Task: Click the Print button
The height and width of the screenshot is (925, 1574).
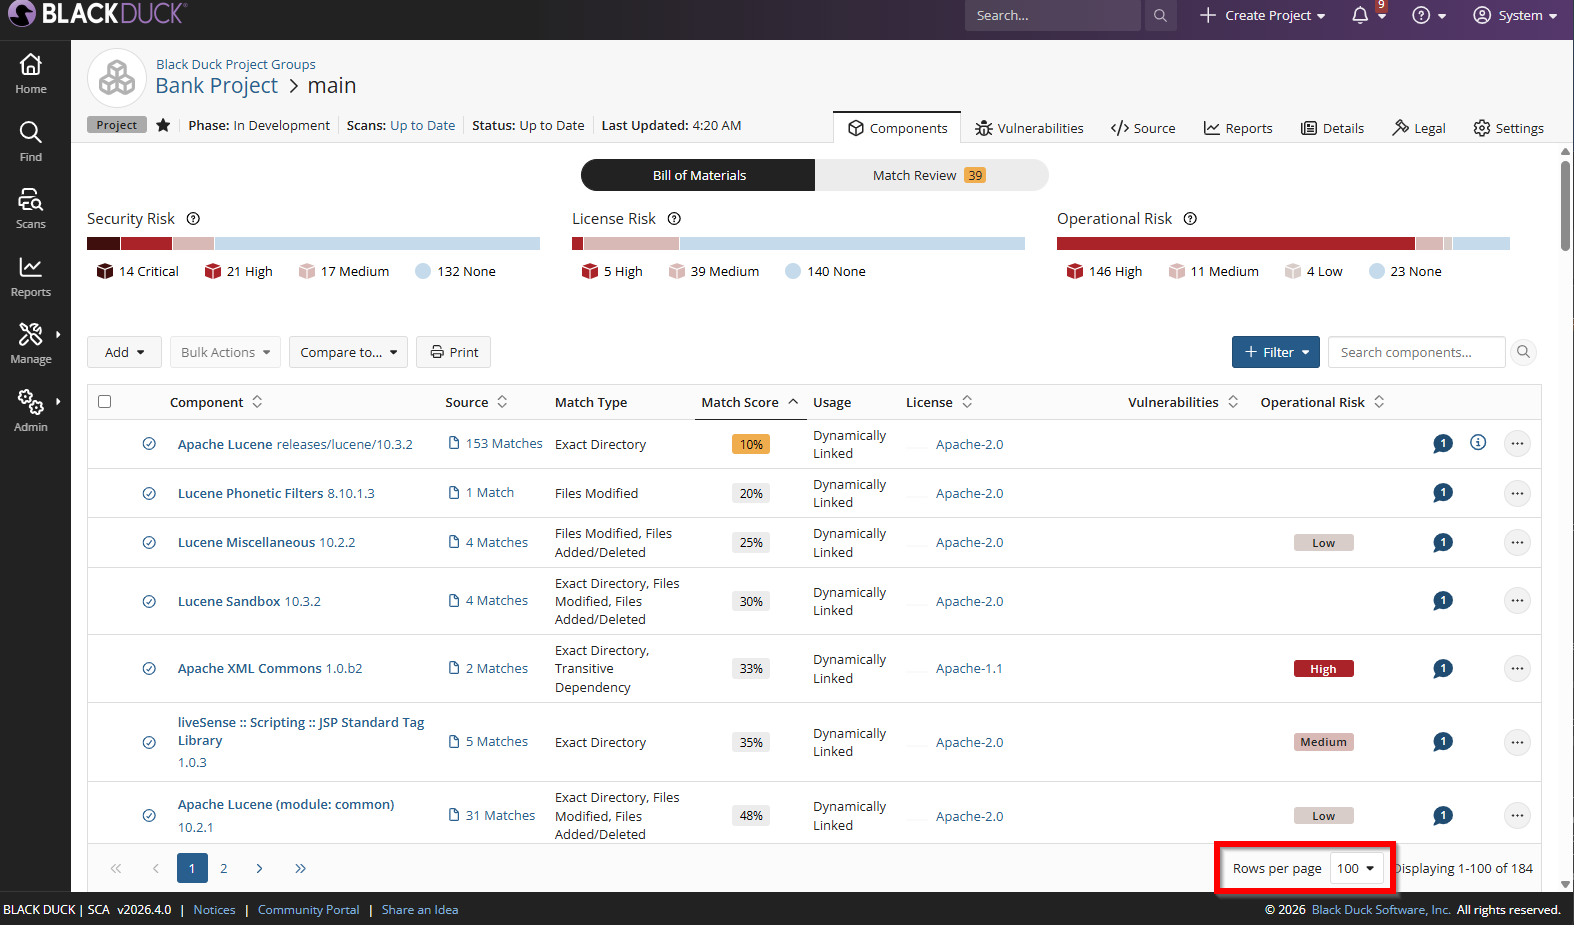Action: (454, 352)
